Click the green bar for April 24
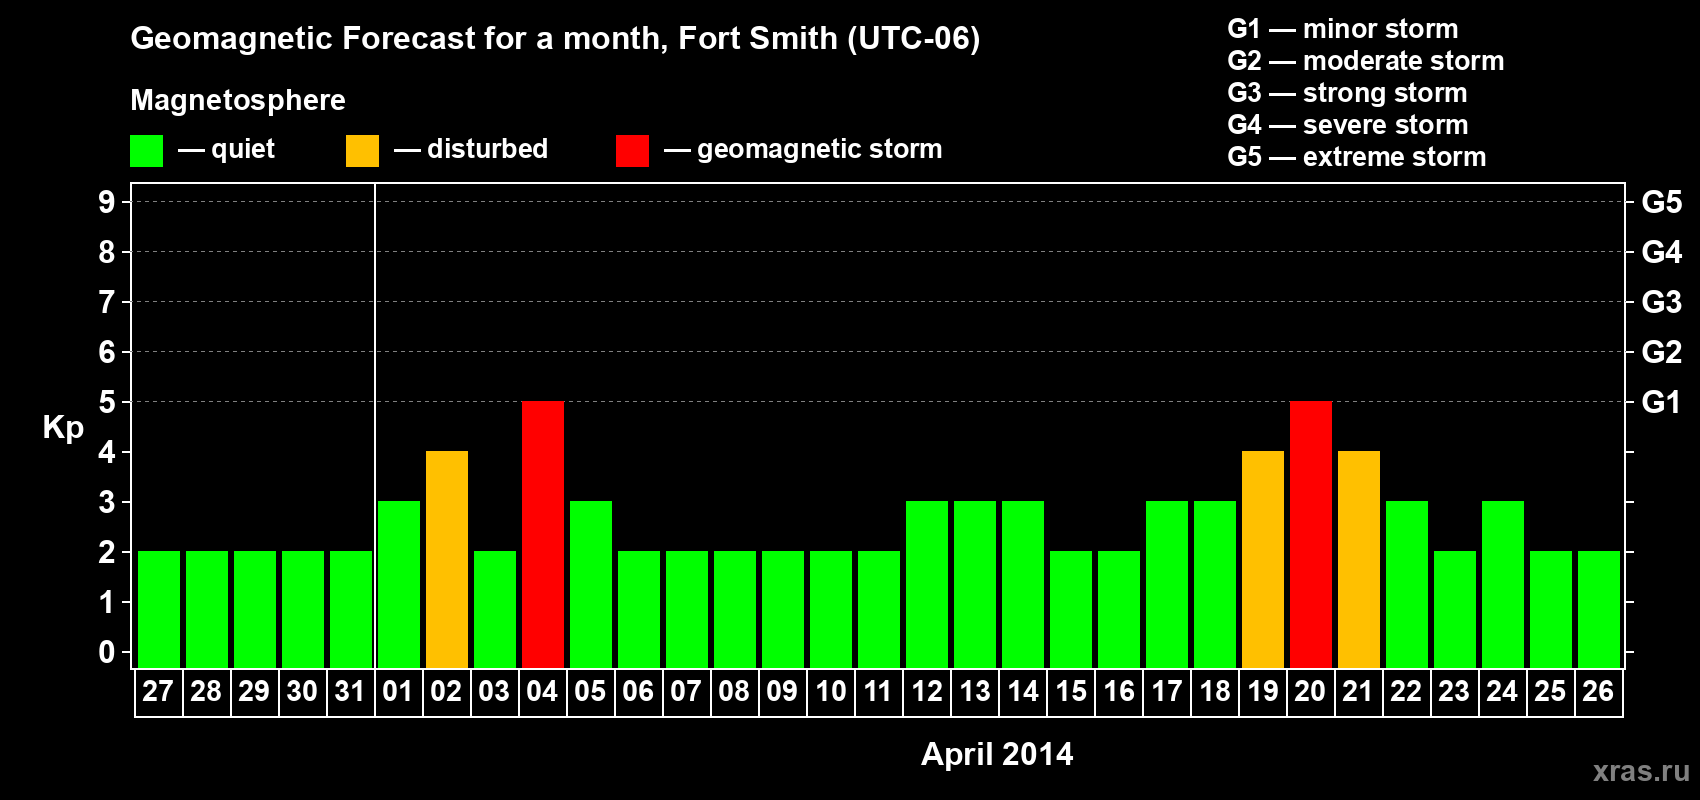The height and width of the screenshot is (800, 1700). pyautogui.click(x=1503, y=585)
